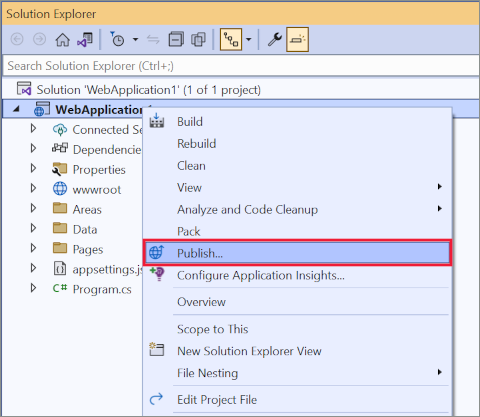The width and height of the screenshot is (480, 417).
Task: Select the wwwroot tree label
Action: pos(97,190)
